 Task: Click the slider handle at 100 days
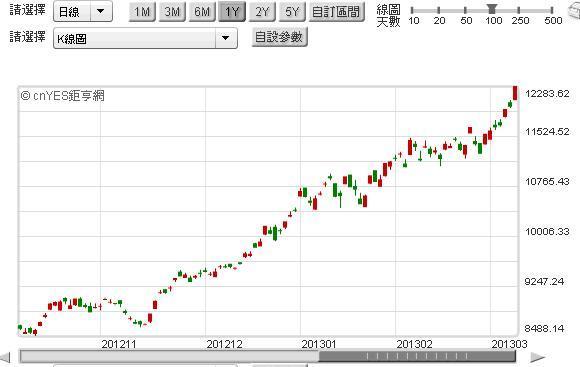pyautogui.click(x=492, y=9)
